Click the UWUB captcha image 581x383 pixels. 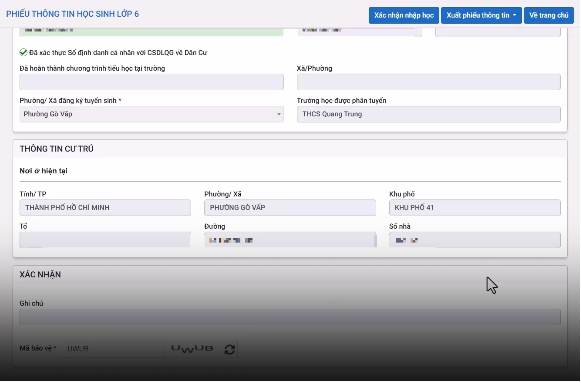pos(192,349)
